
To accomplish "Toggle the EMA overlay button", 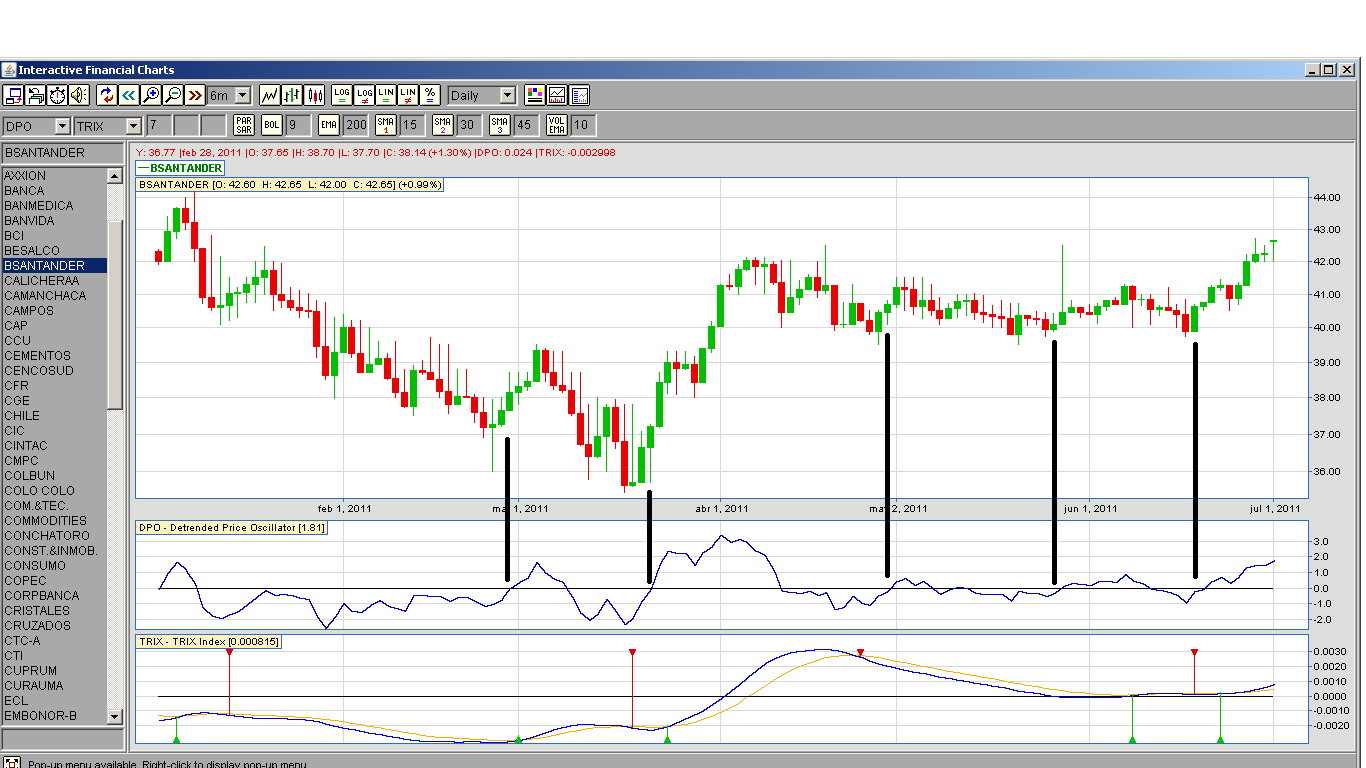I will click(x=329, y=125).
